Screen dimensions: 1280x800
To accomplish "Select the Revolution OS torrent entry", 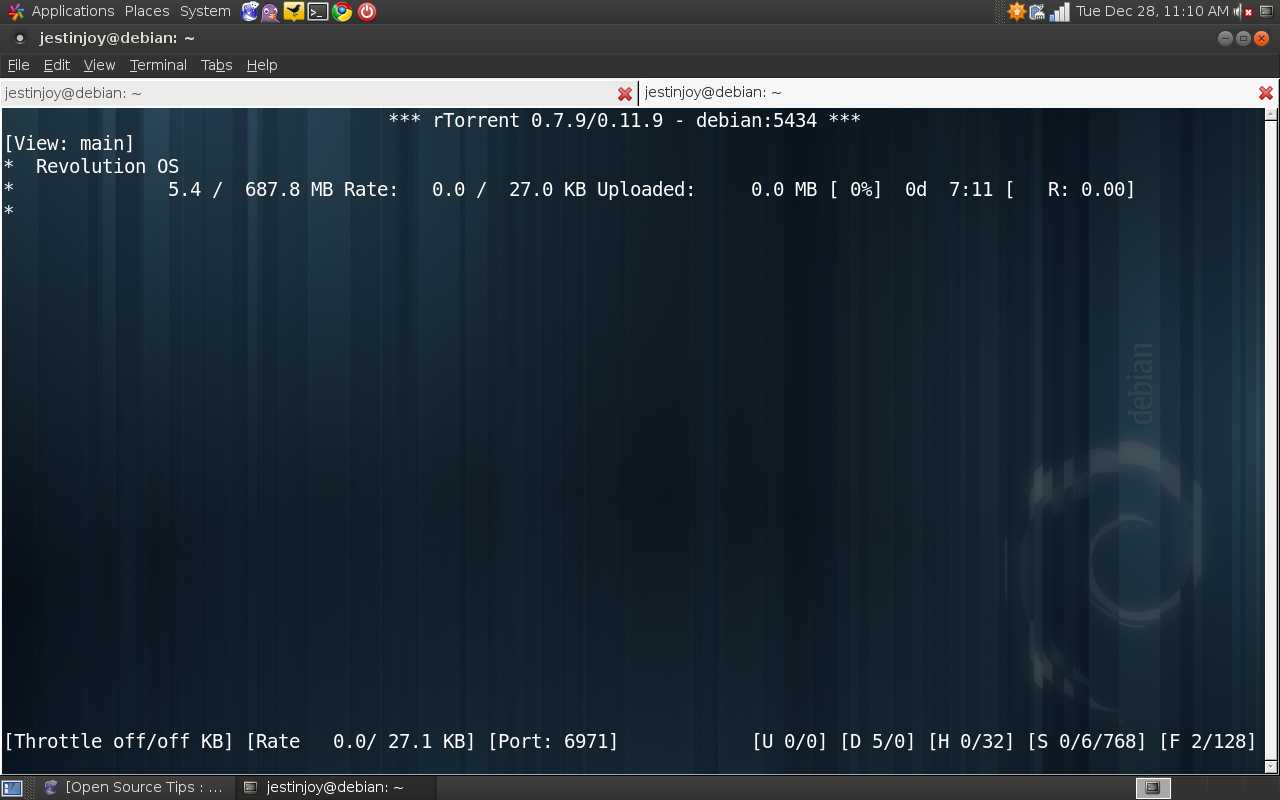I will tap(107, 166).
